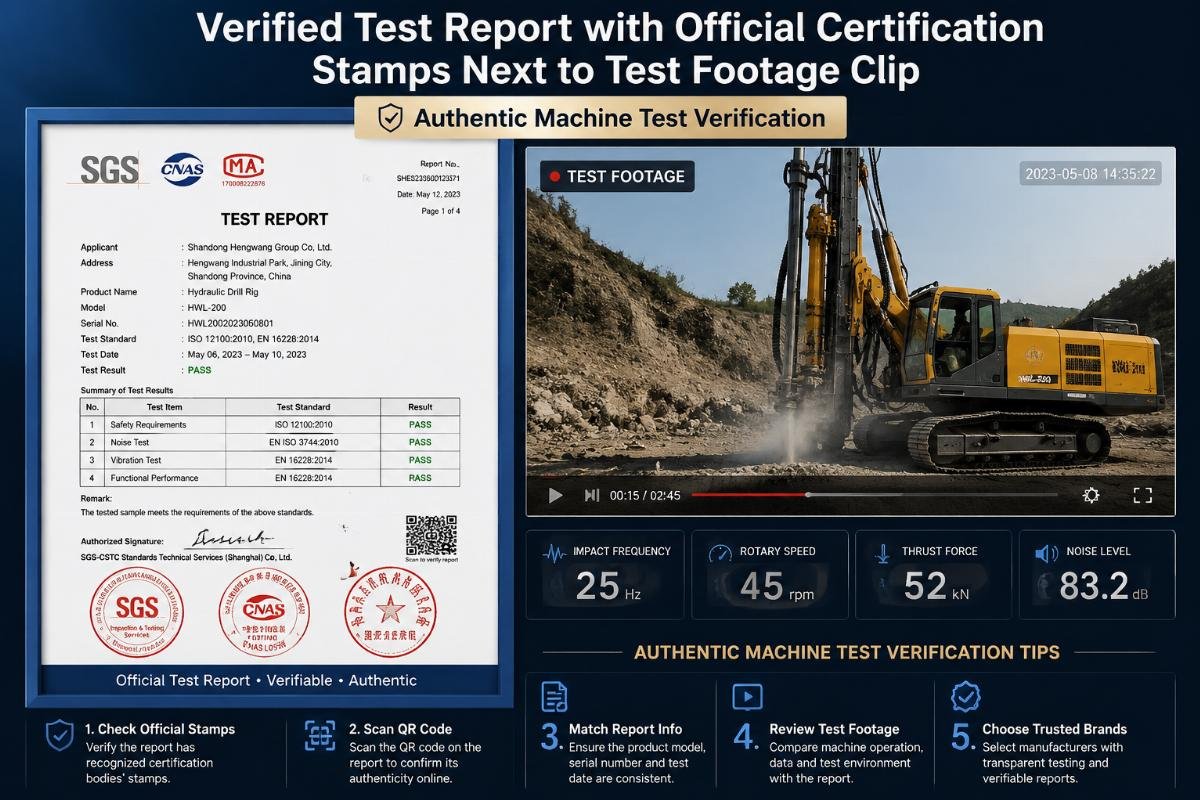Click test date 'May 06, 2023 – May 10, 2023'

(247, 354)
